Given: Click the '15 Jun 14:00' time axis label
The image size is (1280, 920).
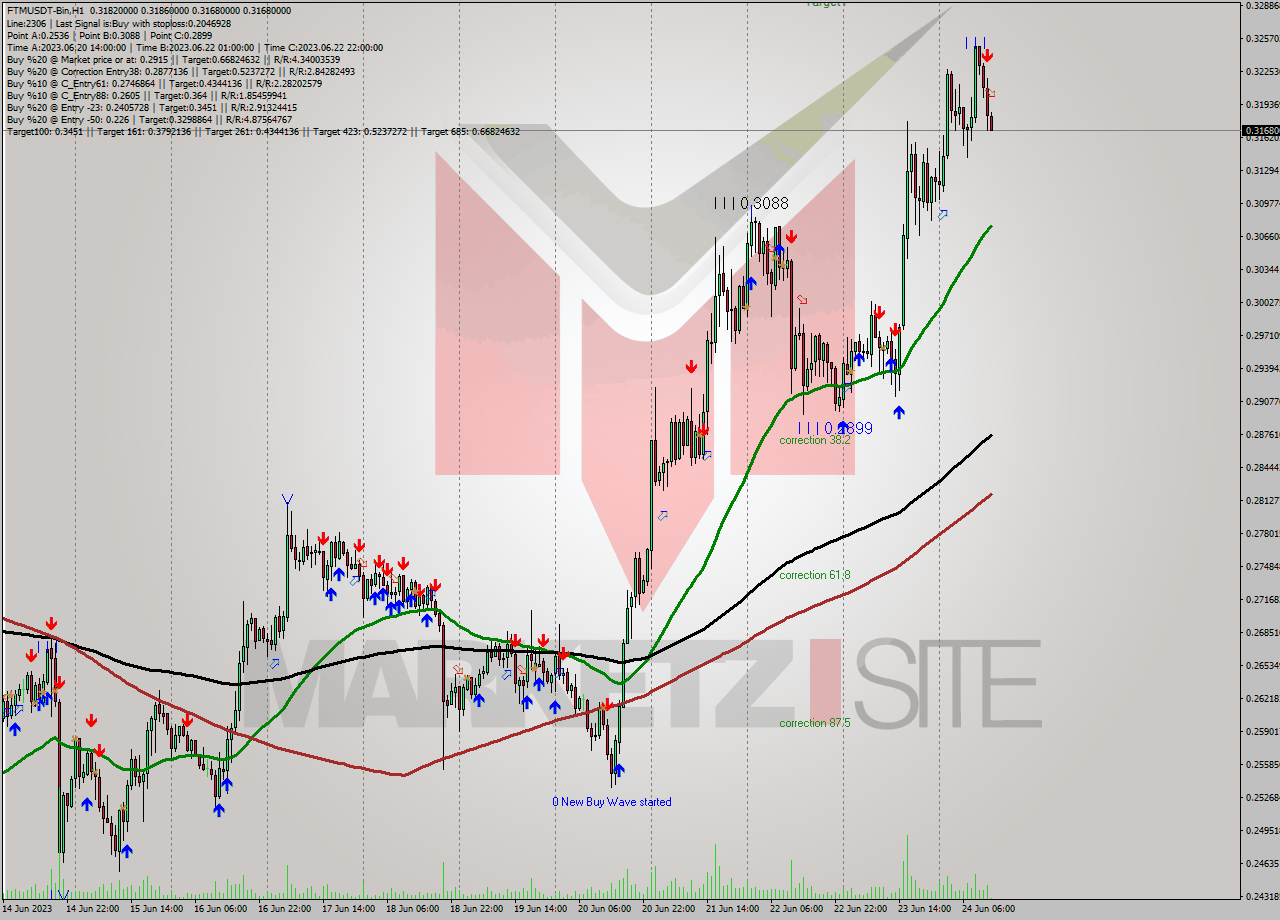Looking at the screenshot, I should click(158, 909).
